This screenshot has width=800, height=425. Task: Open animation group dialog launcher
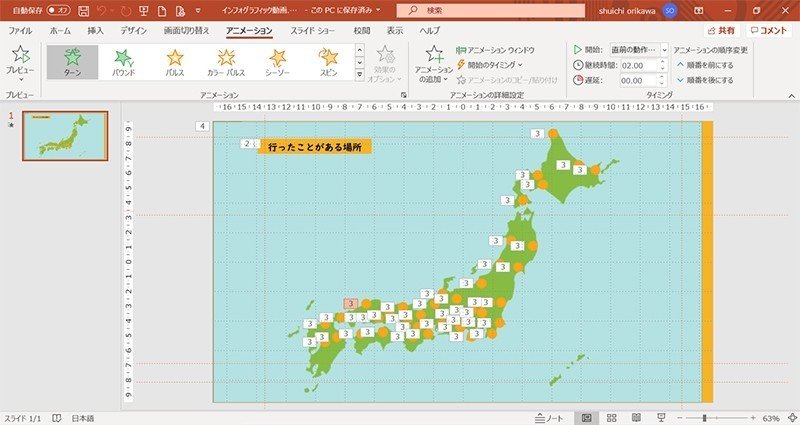click(x=404, y=95)
